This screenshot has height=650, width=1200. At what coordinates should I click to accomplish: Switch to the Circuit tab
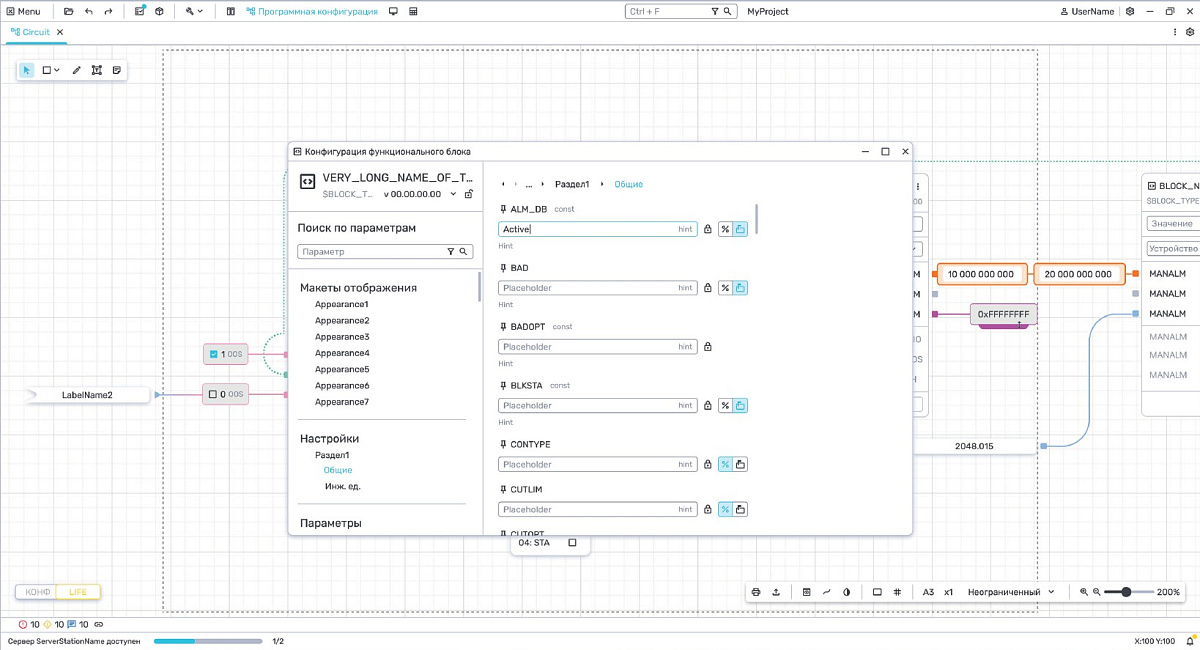coord(35,32)
